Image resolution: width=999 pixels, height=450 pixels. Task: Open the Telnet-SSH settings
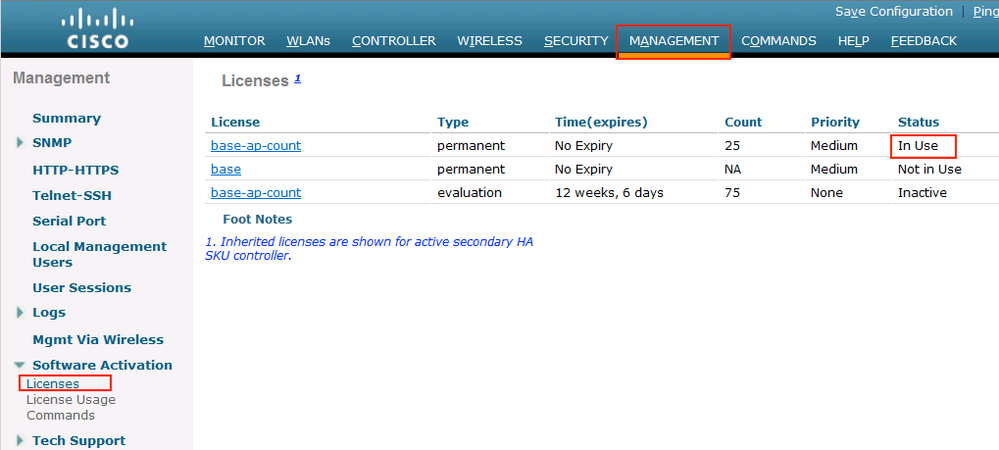72,196
